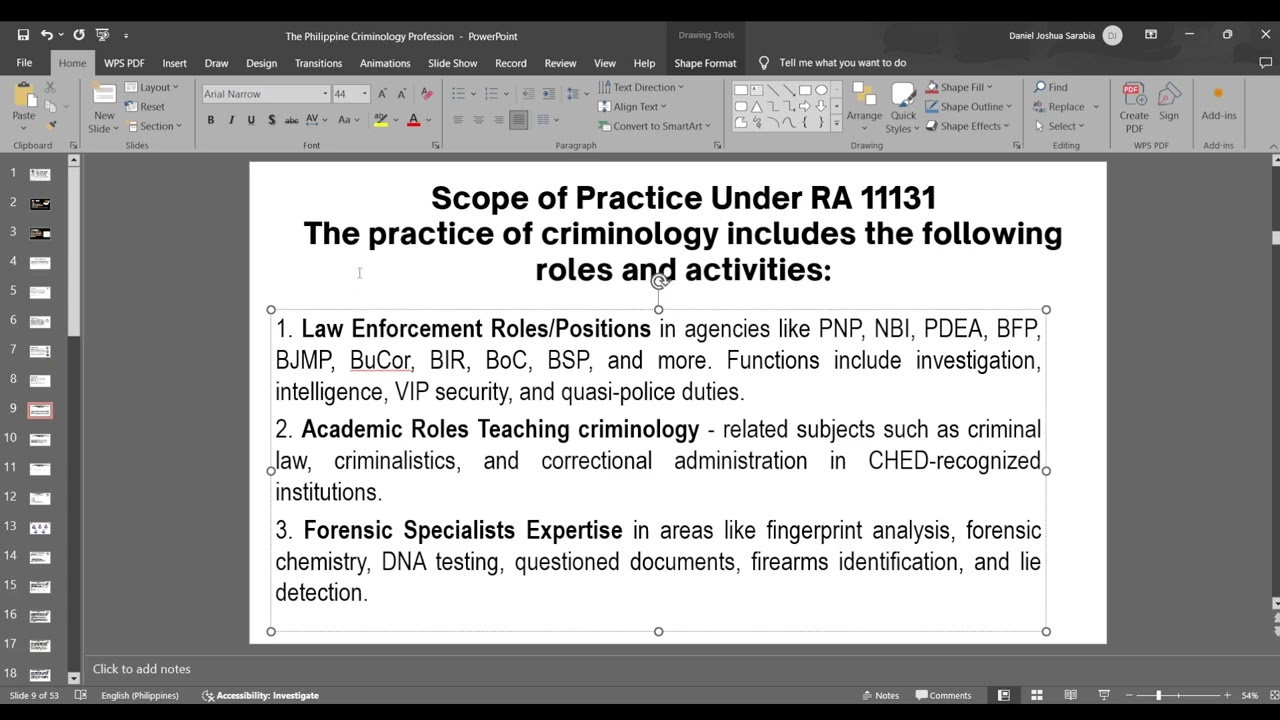Toggle the Notes pane in status bar
This screenshot has height=720, width=1280.
tap(880, 695)
